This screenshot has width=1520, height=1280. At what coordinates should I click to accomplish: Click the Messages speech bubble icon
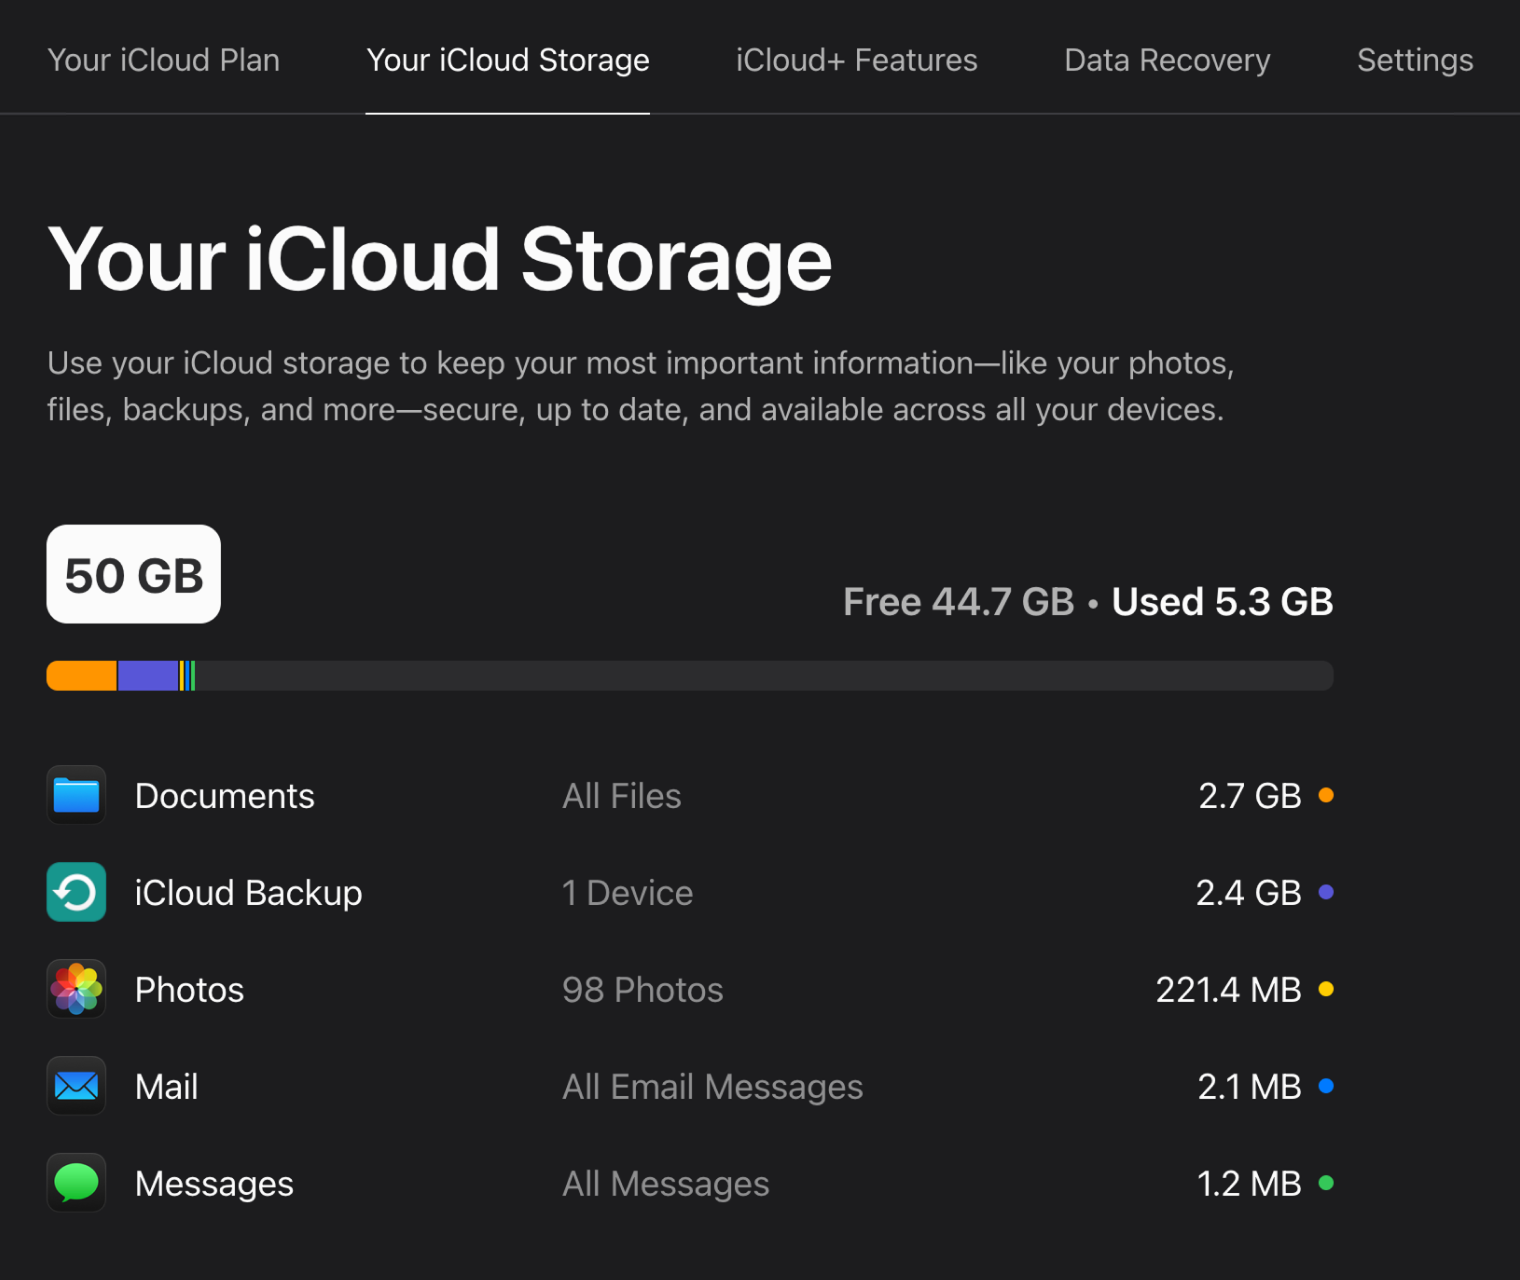point(76,1183)
